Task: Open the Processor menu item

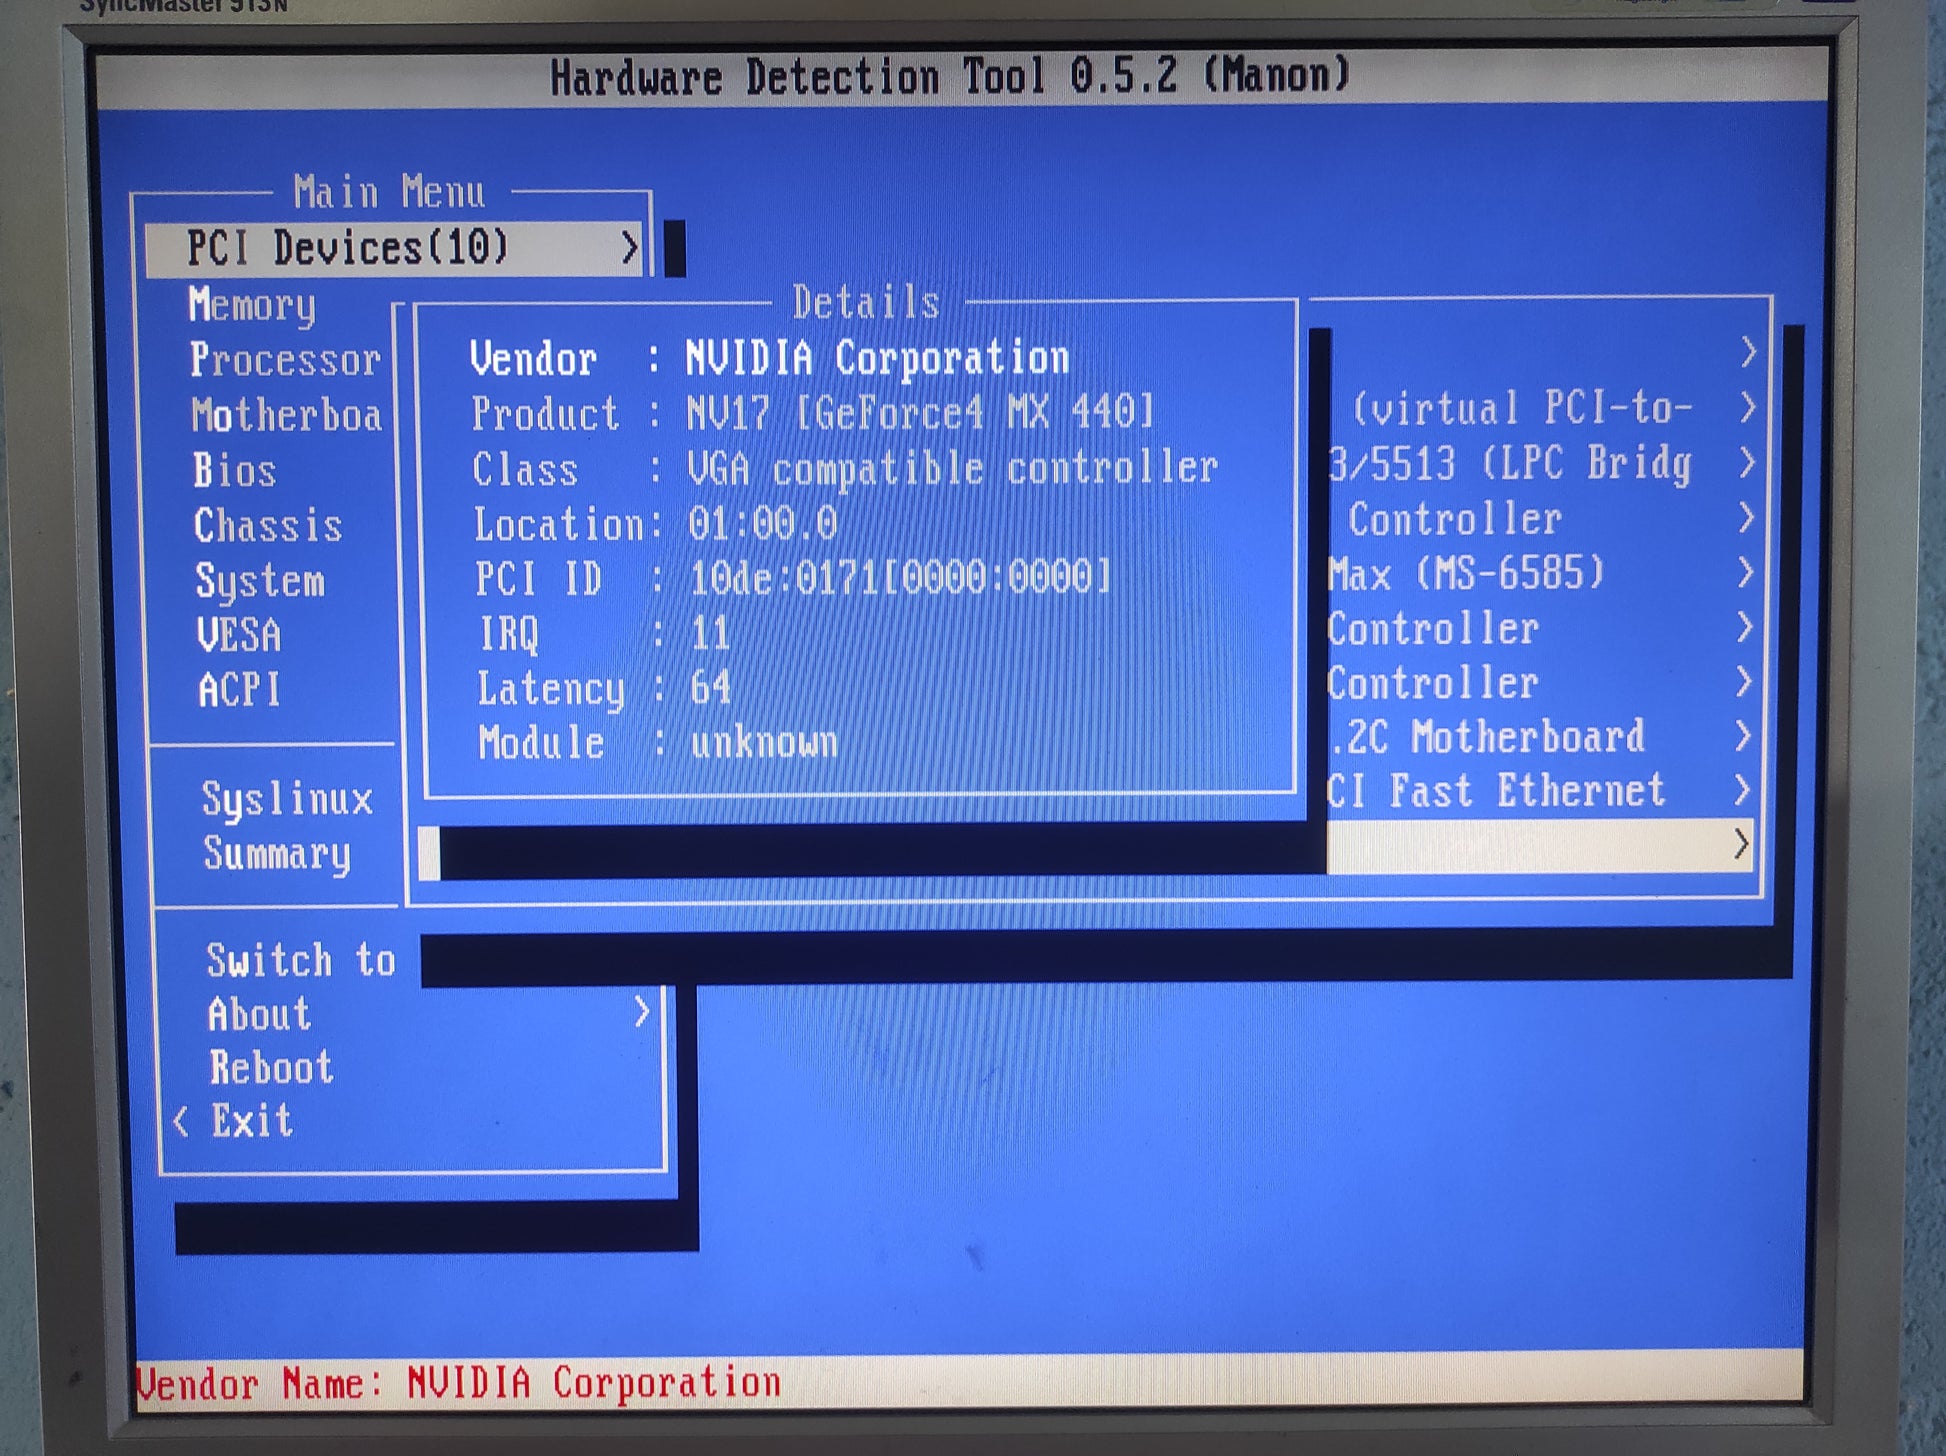Action: [x=285, y=360]
